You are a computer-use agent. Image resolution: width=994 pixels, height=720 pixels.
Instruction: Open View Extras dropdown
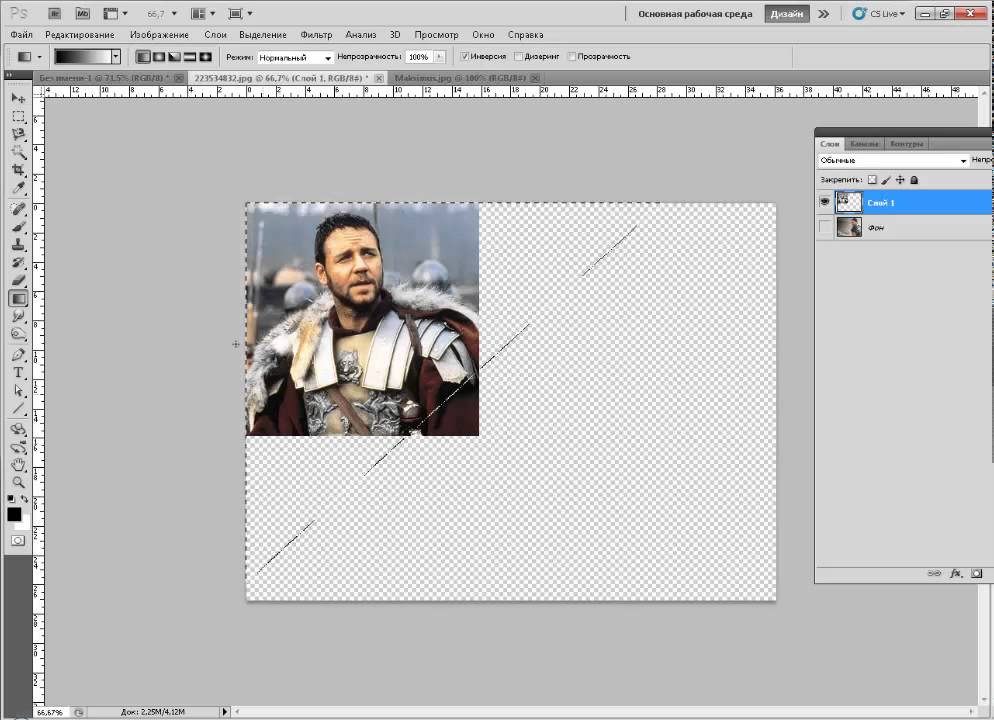(115, 13)
